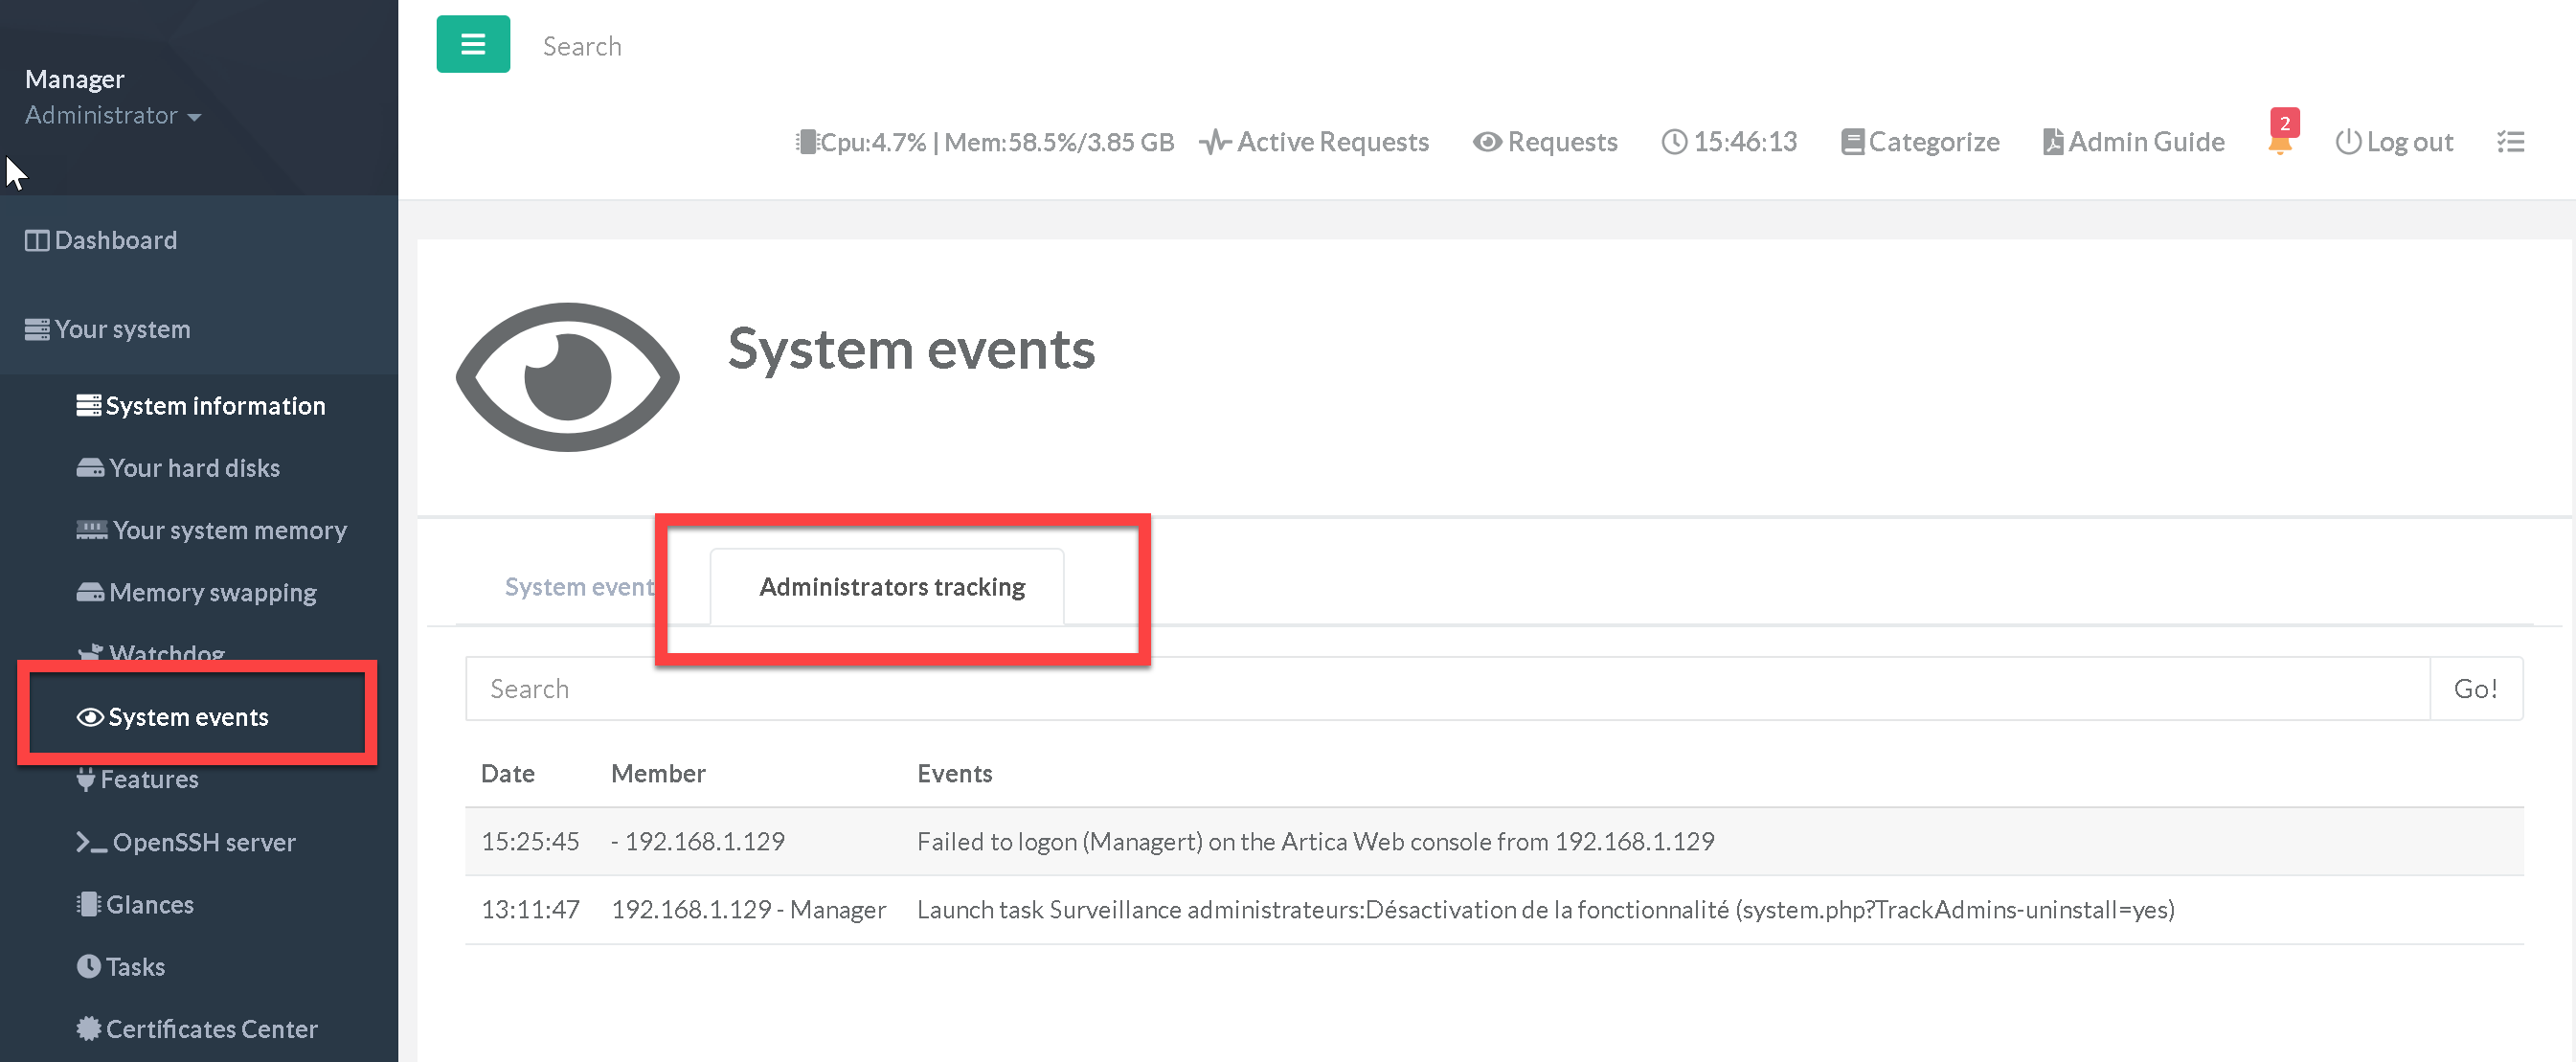The height and width of the screenshot is (1062, 2576).
Task: Click Log out in top bar
Action: point(2394,142)
